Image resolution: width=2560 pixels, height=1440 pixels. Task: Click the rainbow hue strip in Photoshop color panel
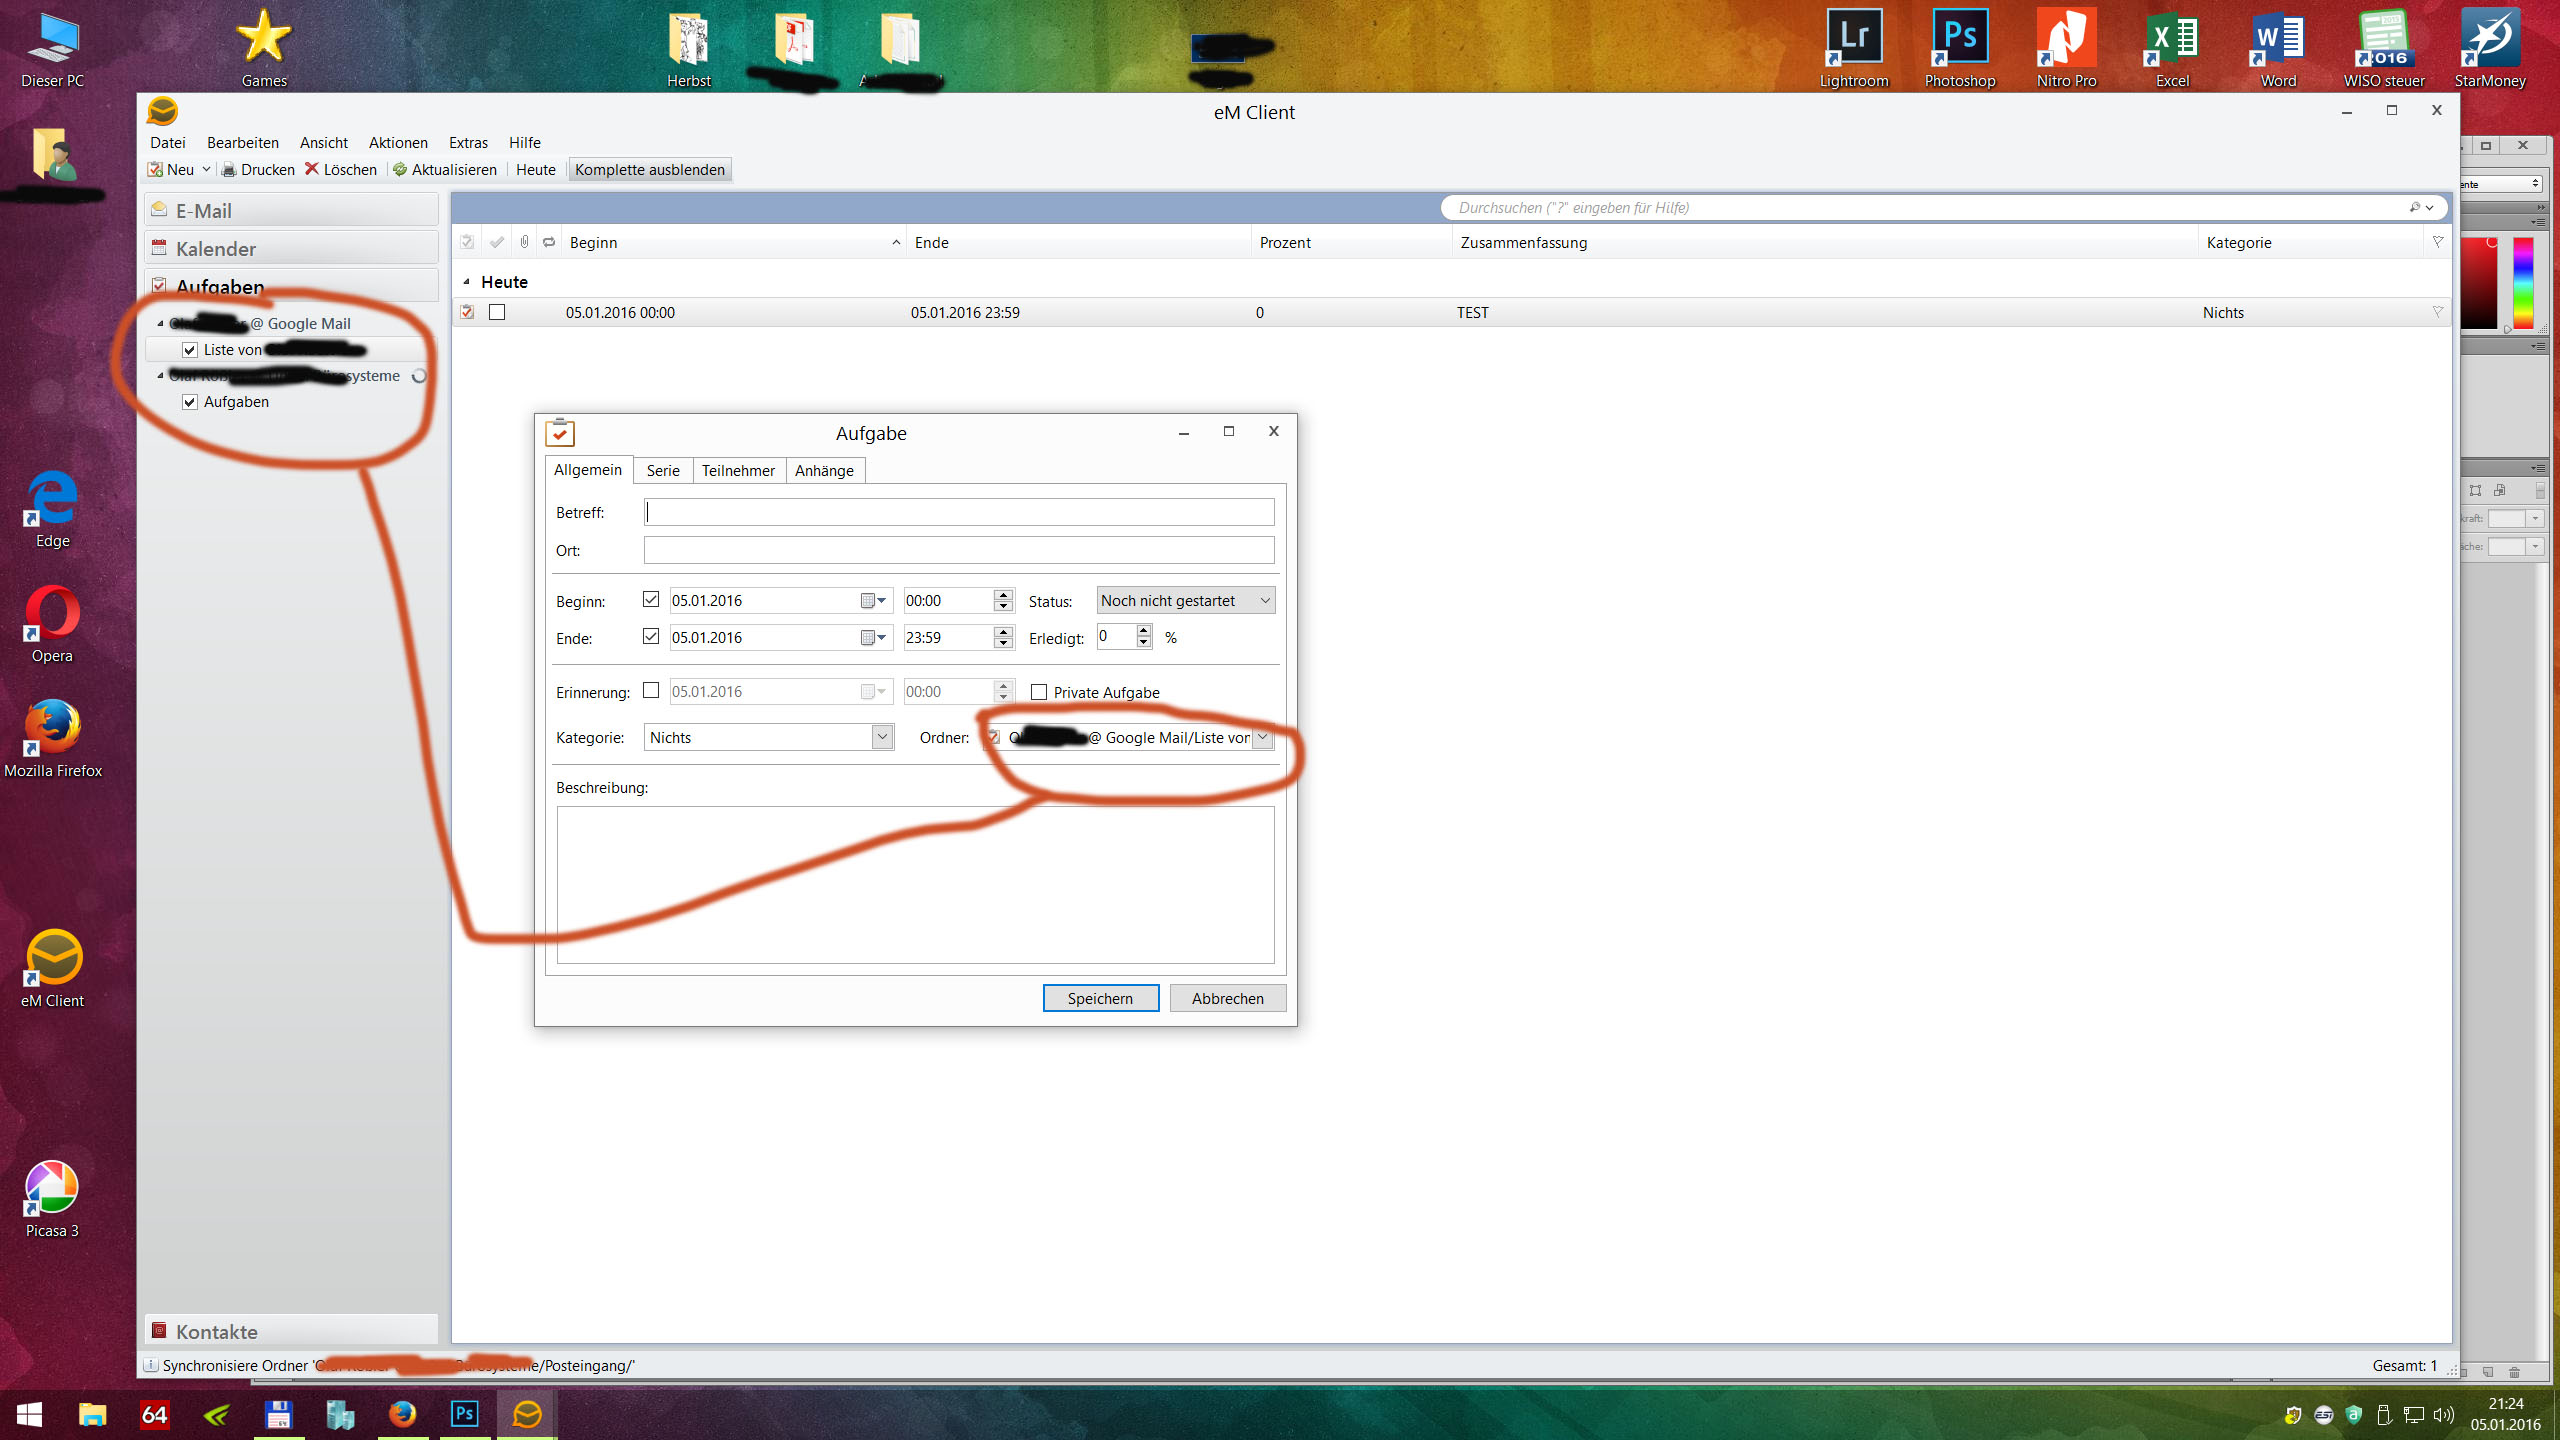point(2523,282)
